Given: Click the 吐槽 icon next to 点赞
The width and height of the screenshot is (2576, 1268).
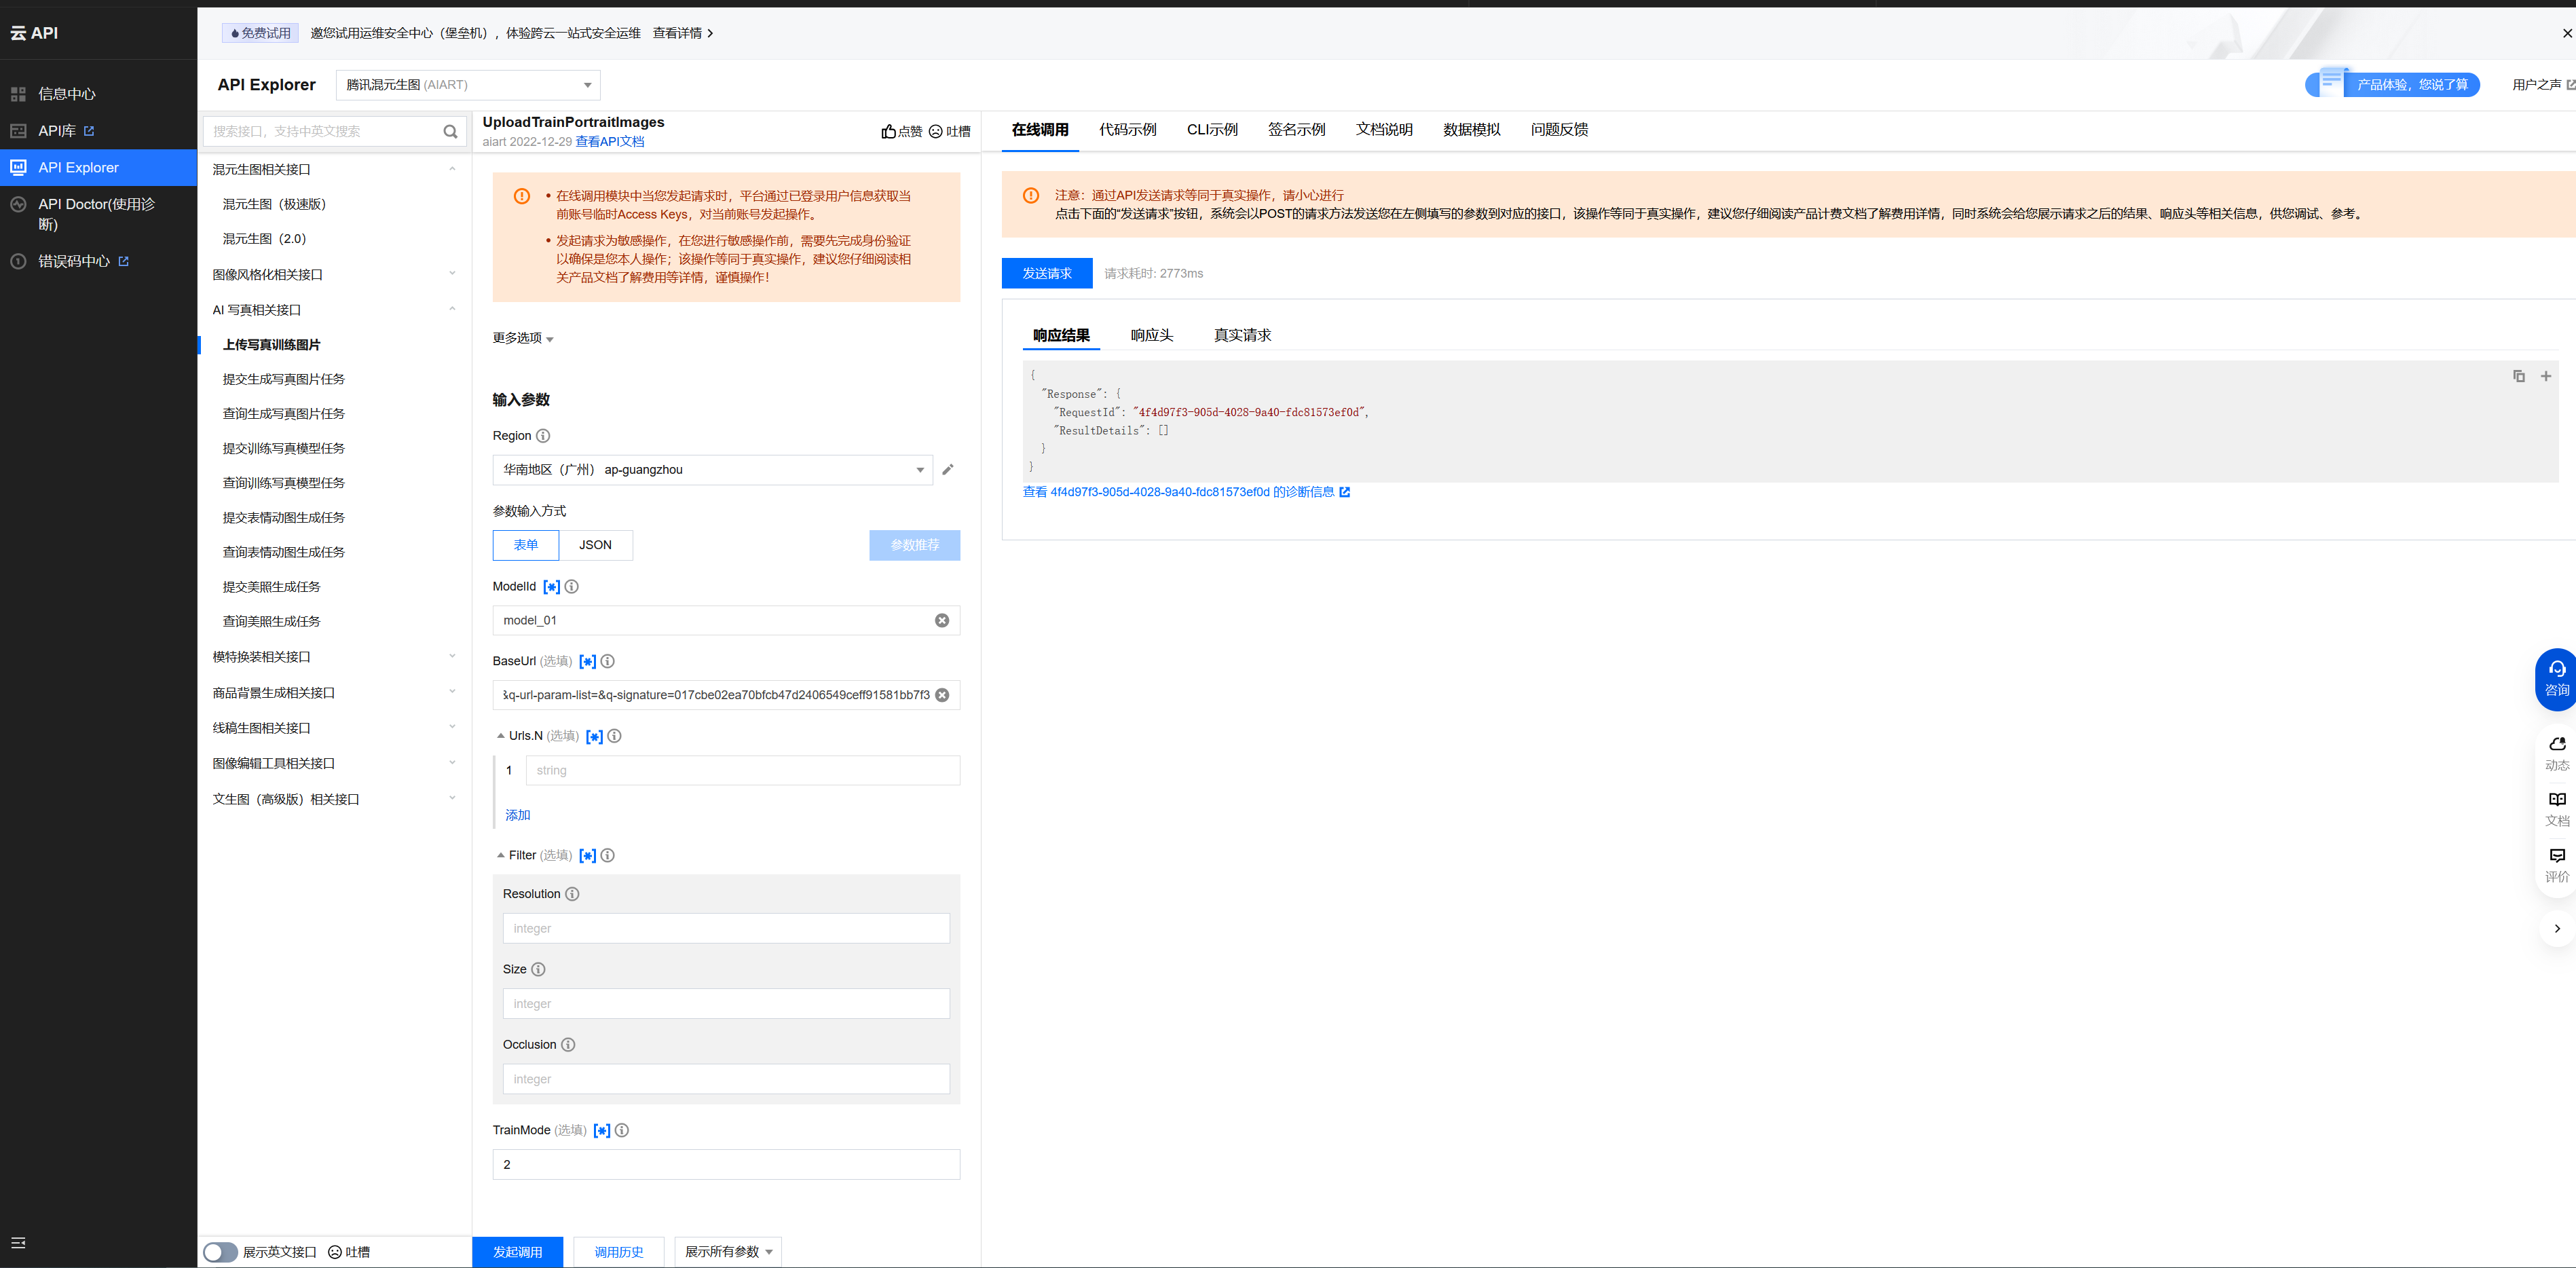Looking at the screenshot, I should click(x=936, y=131).
